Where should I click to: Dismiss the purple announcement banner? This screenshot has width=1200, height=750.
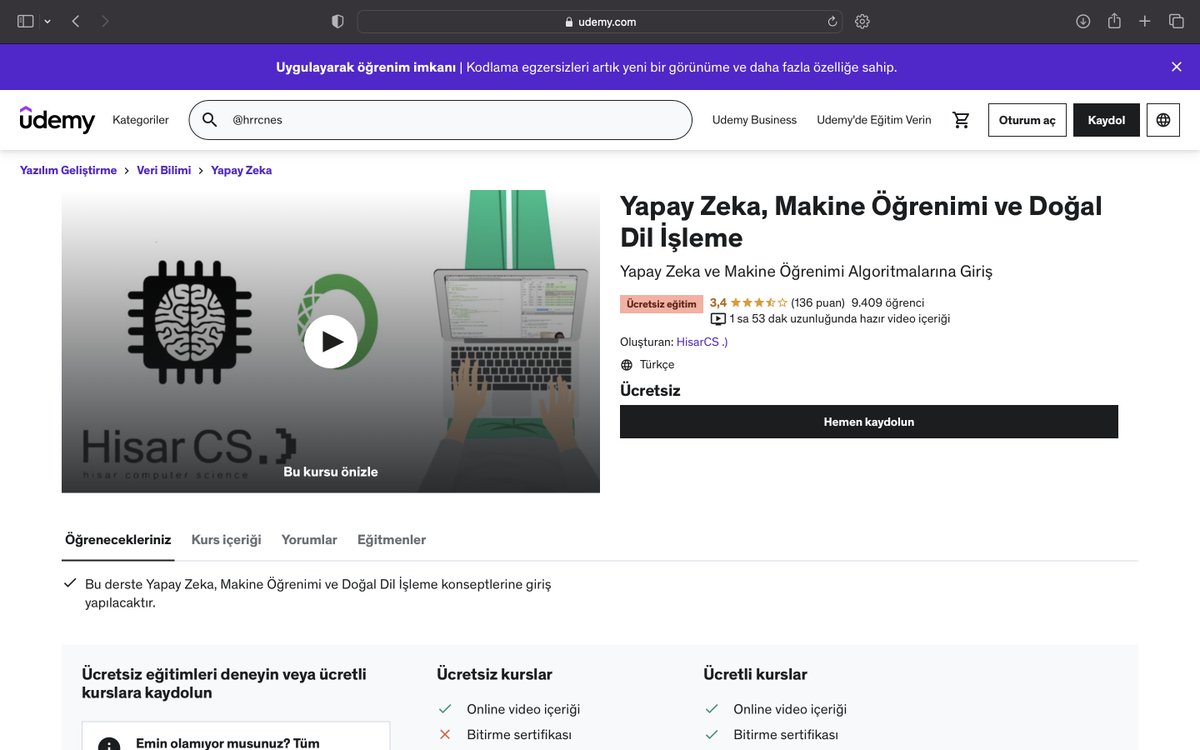[x=1176, y=67]
